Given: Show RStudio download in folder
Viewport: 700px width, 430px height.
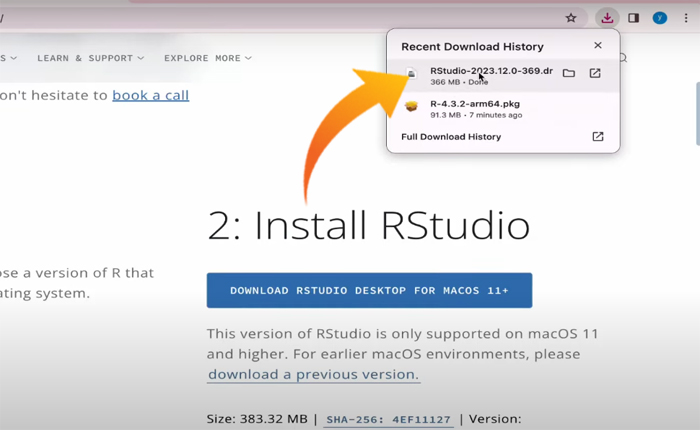Looking at the screenshot, I should click(569, 73).
